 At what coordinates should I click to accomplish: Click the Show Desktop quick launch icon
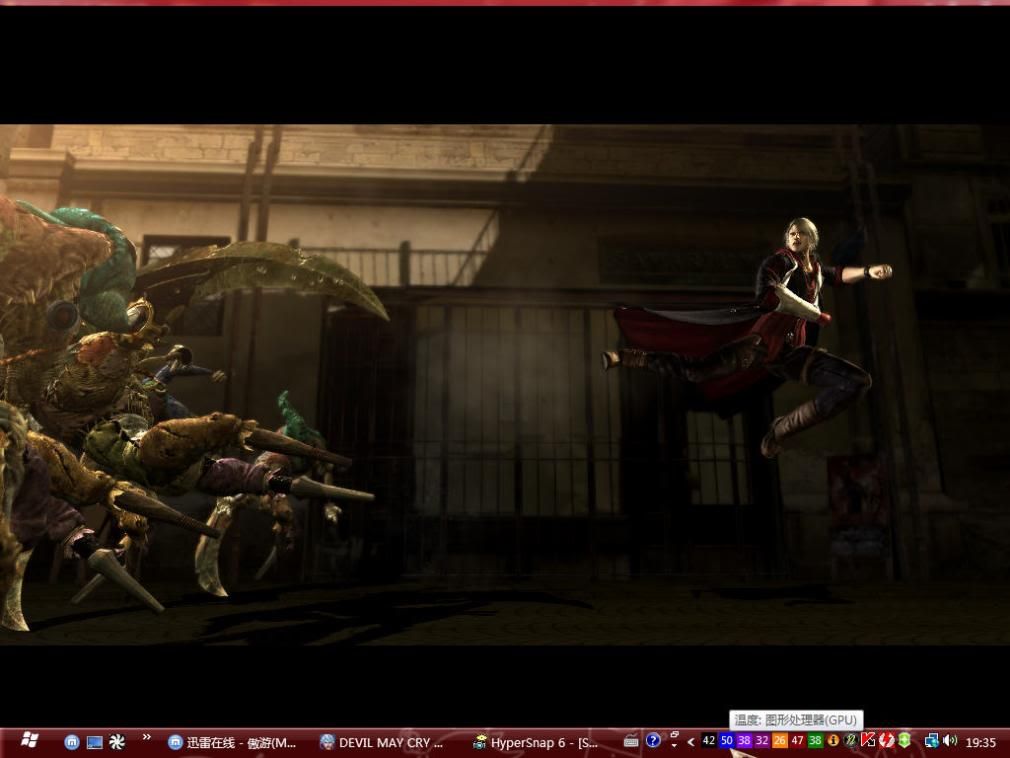(x=94, y=743)
